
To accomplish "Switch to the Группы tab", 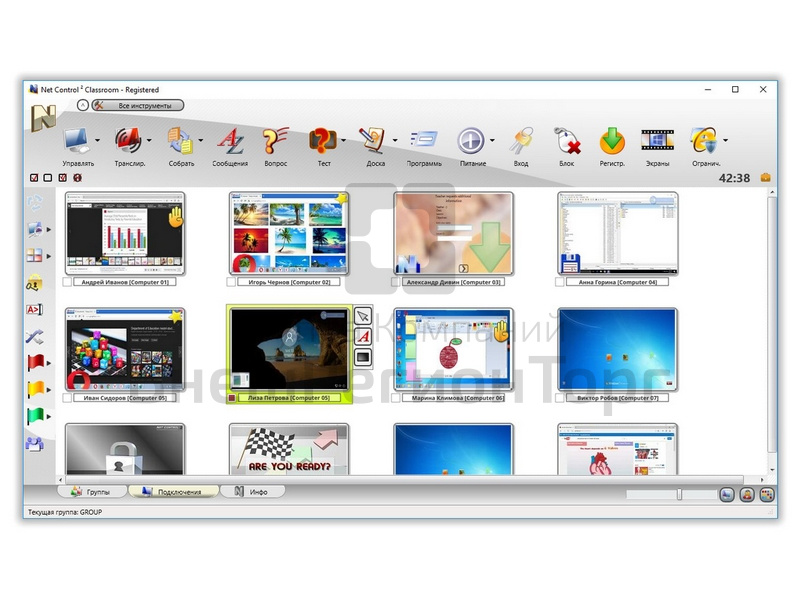I will coord(91,492).
